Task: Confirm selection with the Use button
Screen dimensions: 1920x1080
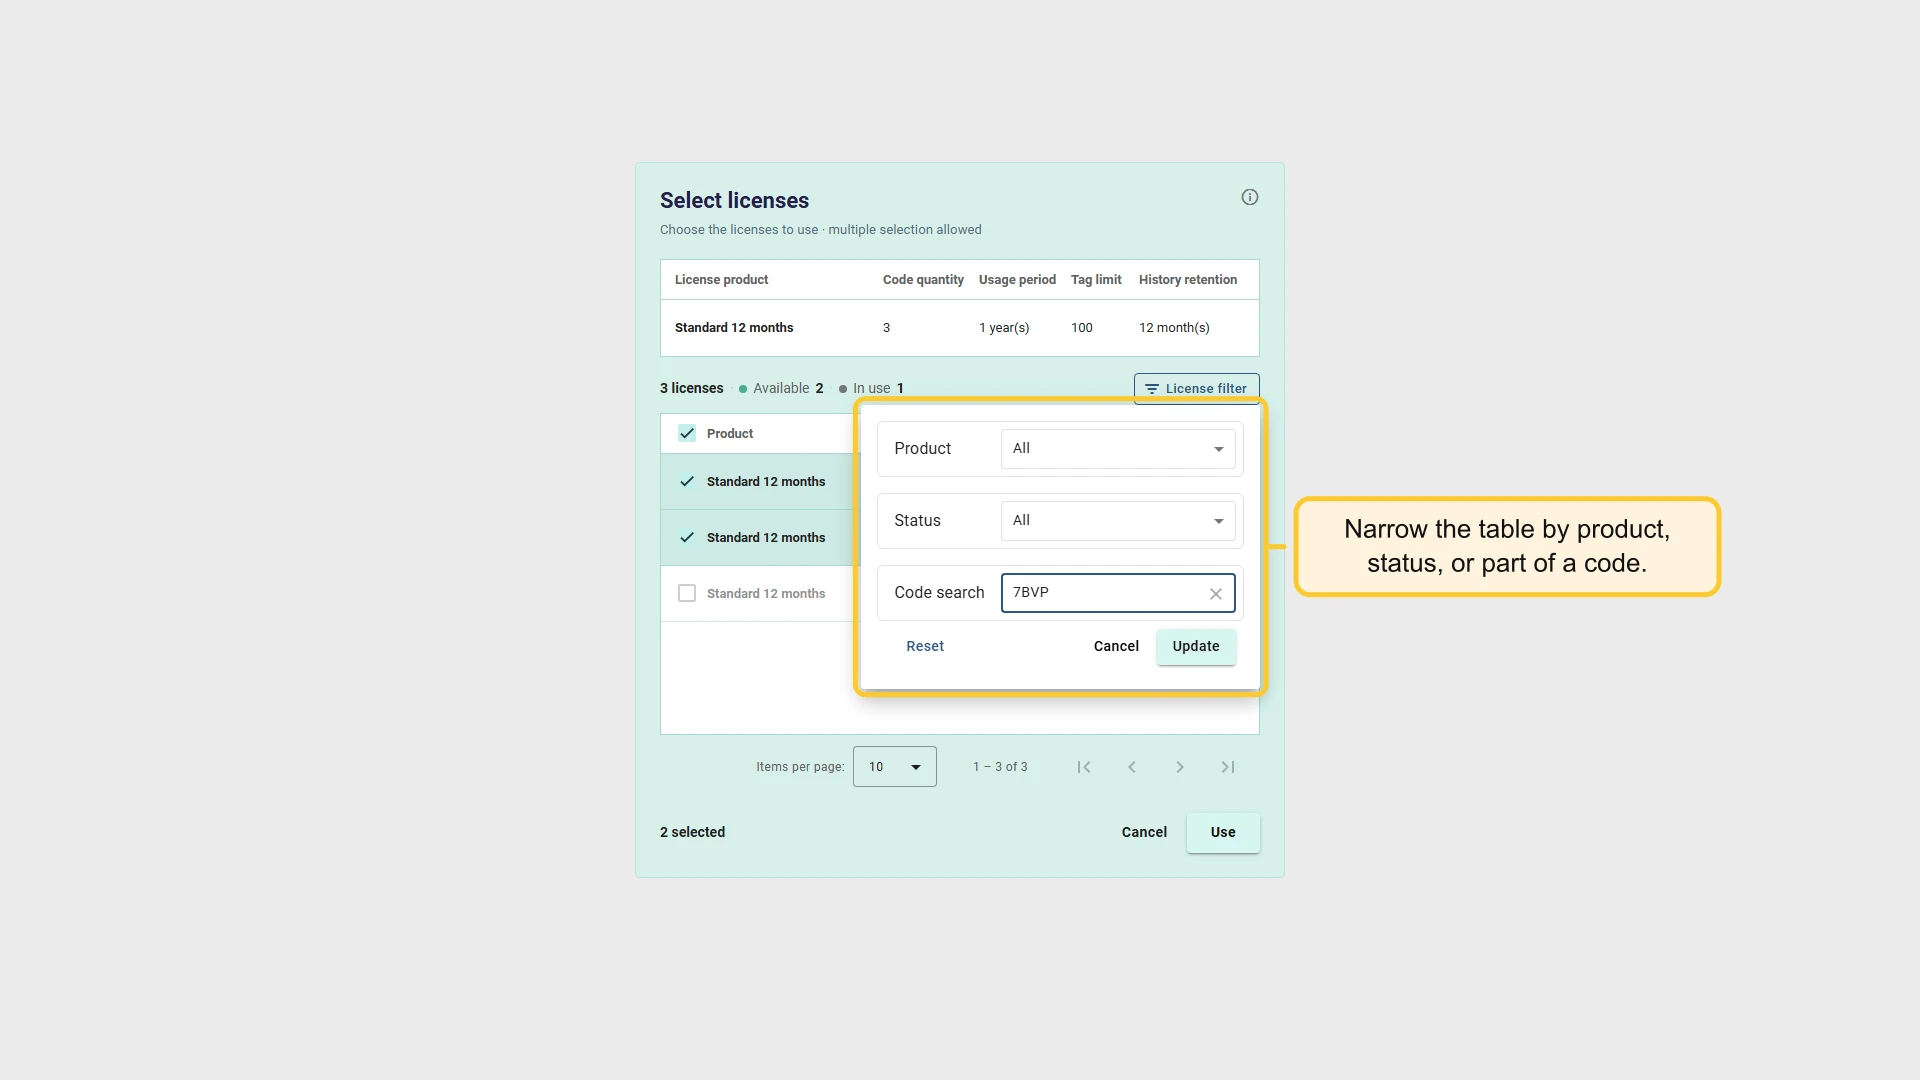Action: [x=1223, y=832]
